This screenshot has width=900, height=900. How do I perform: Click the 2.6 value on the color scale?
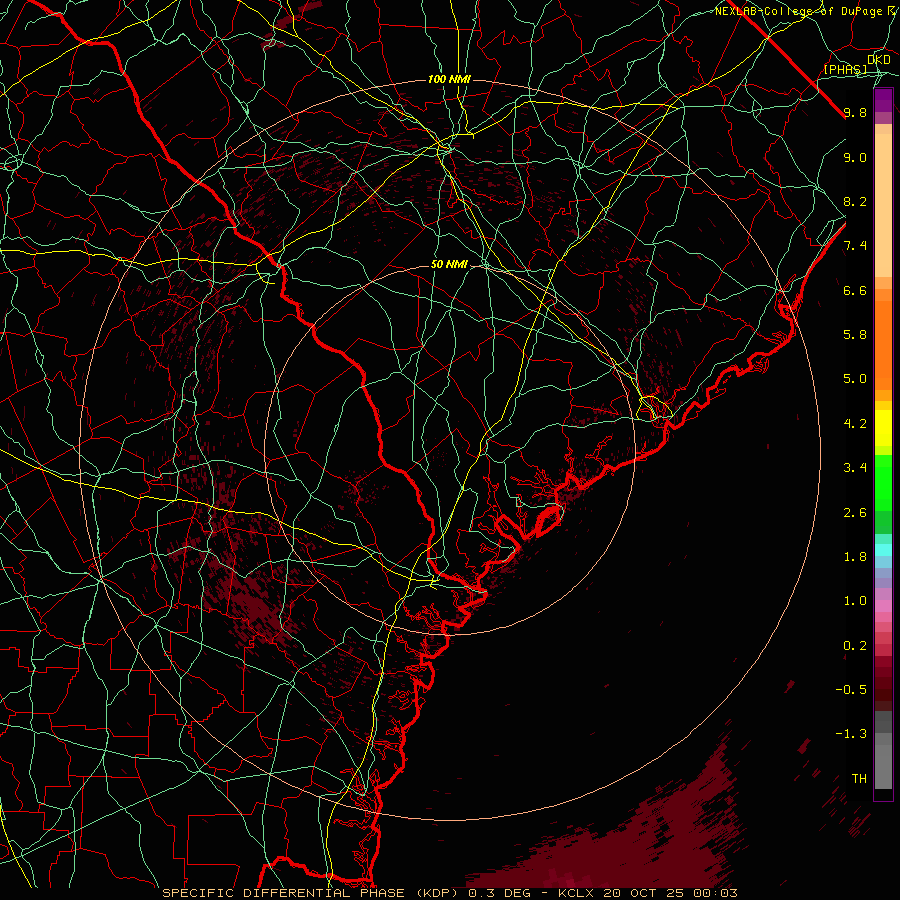[x=855, y=513]
